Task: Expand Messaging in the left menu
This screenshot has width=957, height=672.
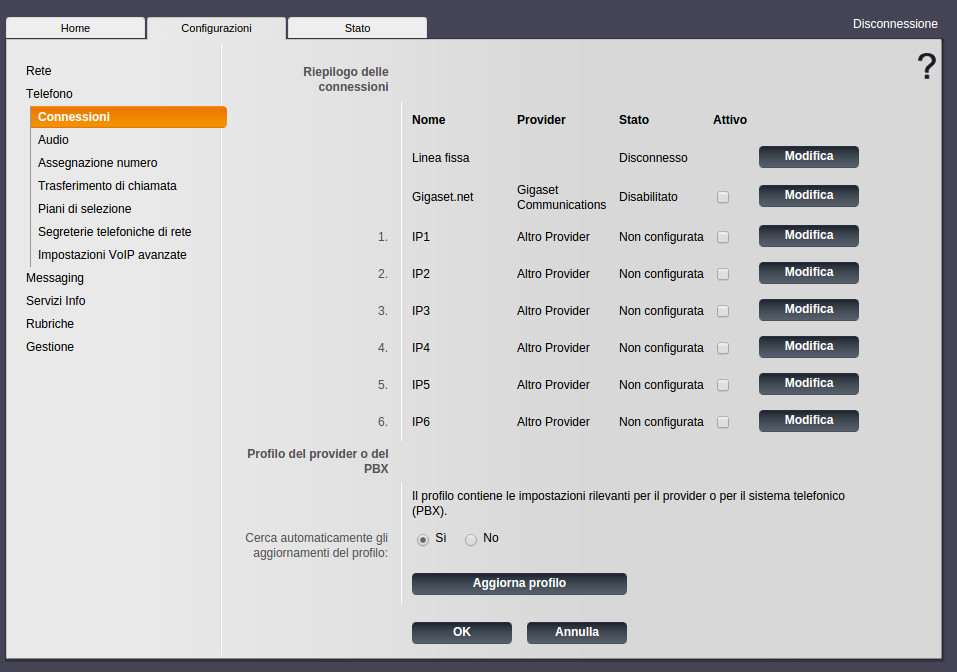Action: pos(55,278)
